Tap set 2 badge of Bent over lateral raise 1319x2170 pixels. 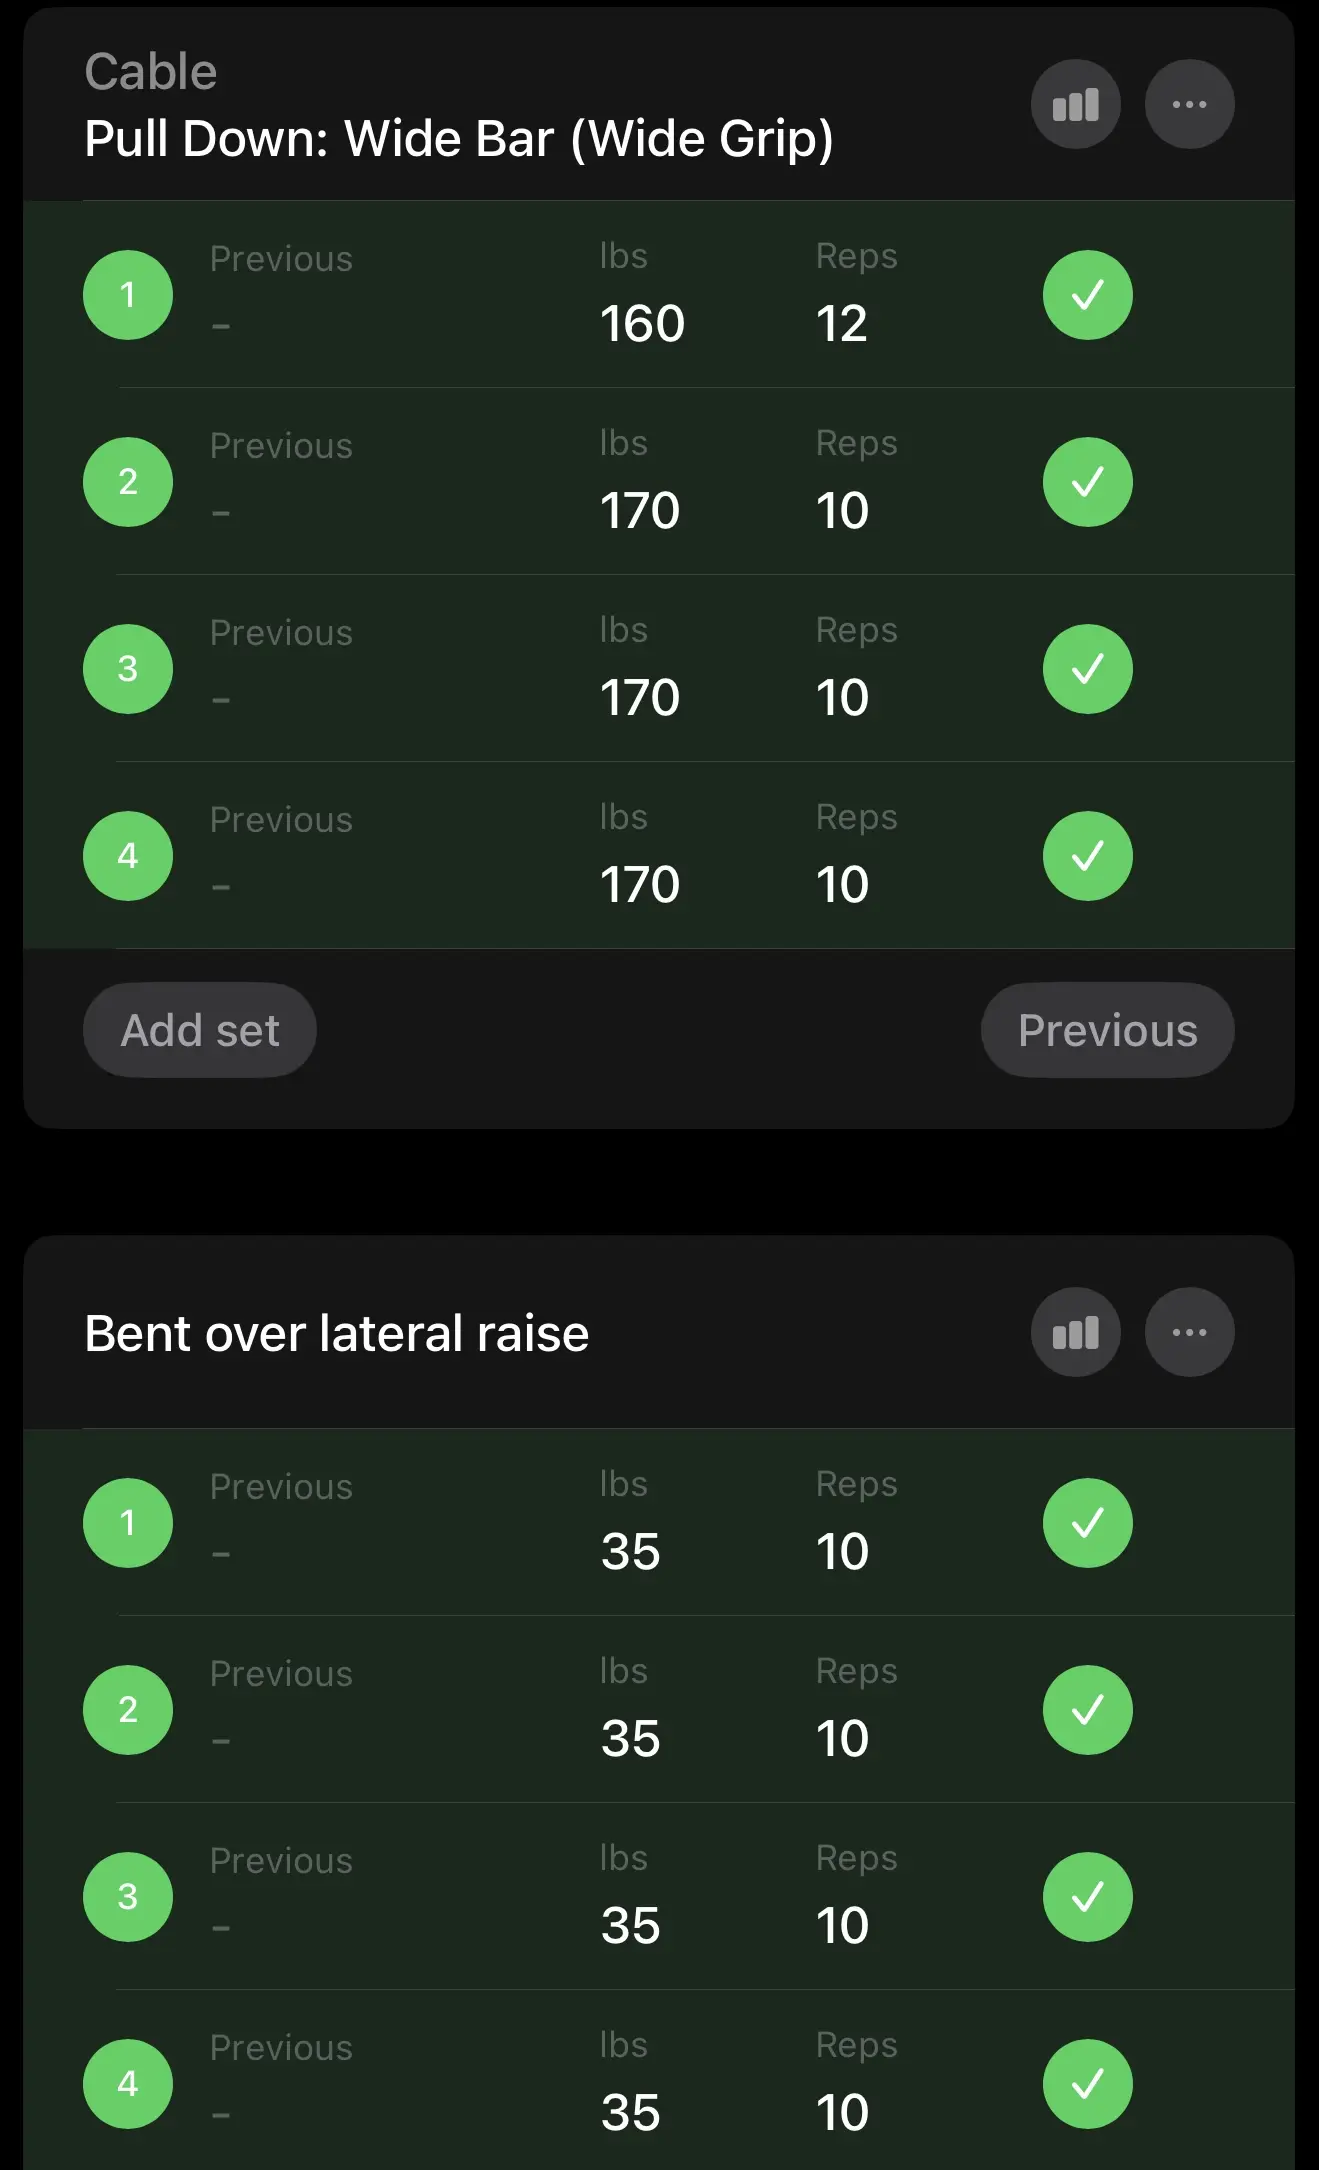128,1710
